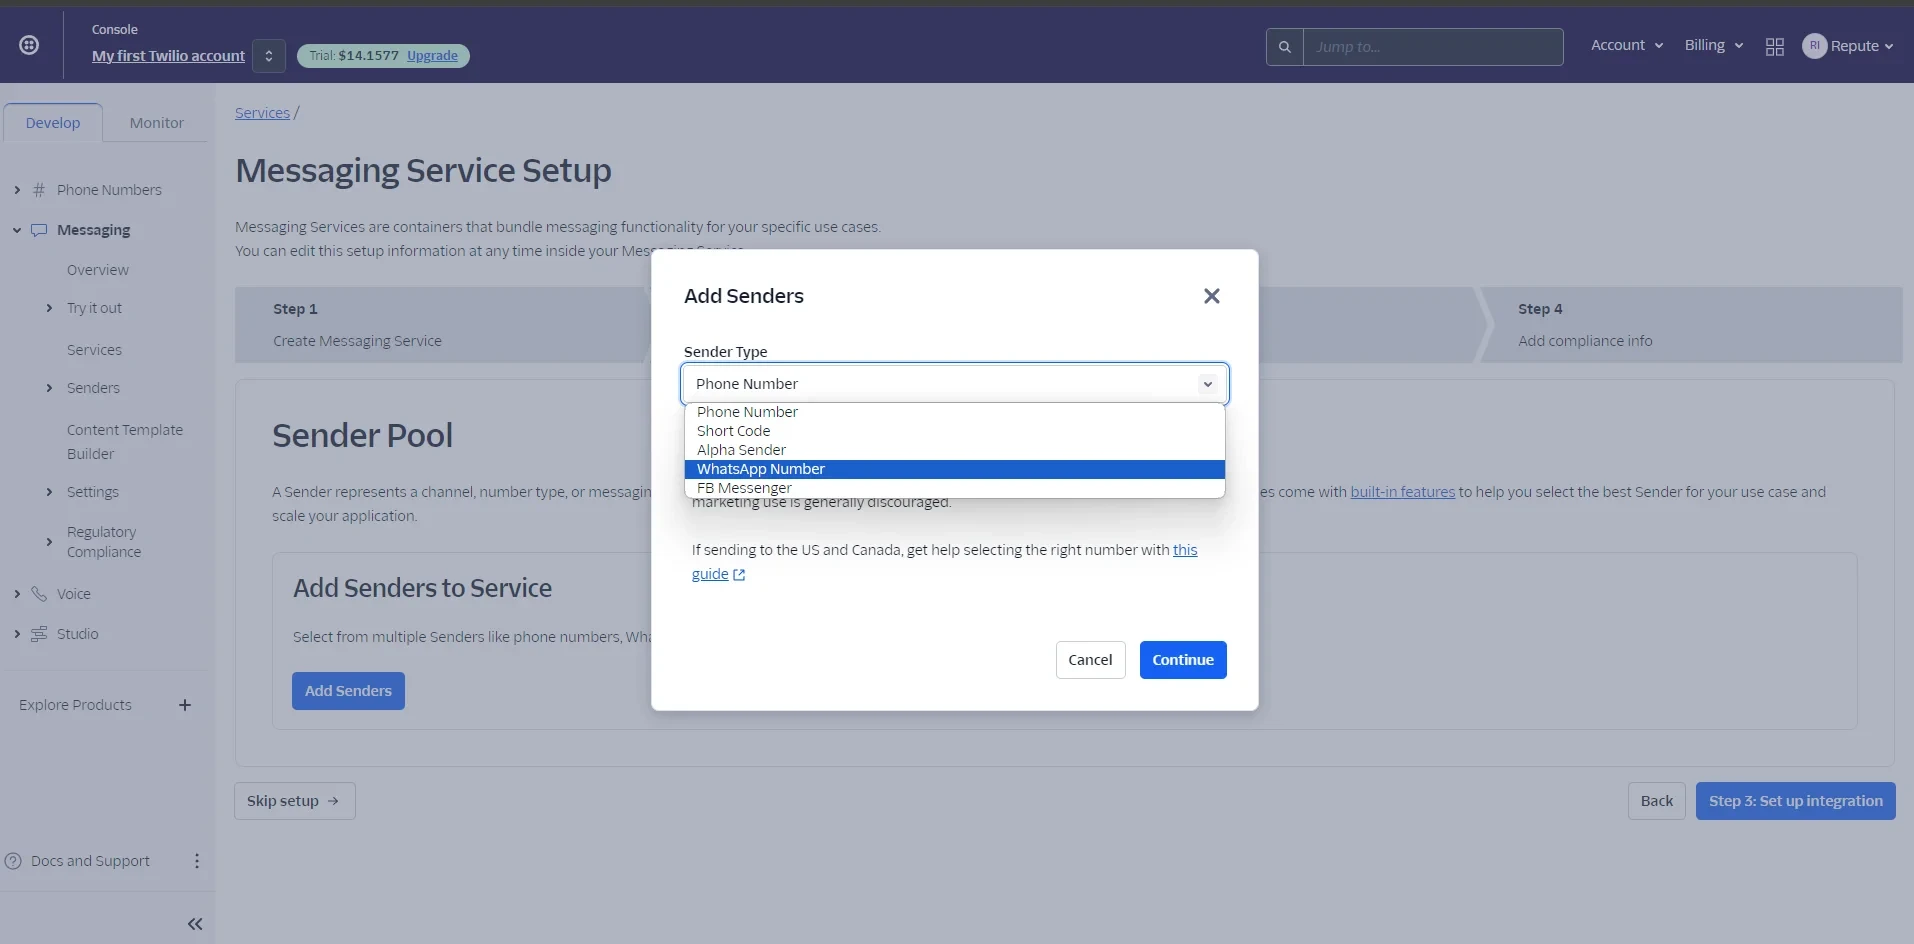1914x944 pixels.
Task: Click the Docs and Support help icon
Action: [x=13, y=861]
